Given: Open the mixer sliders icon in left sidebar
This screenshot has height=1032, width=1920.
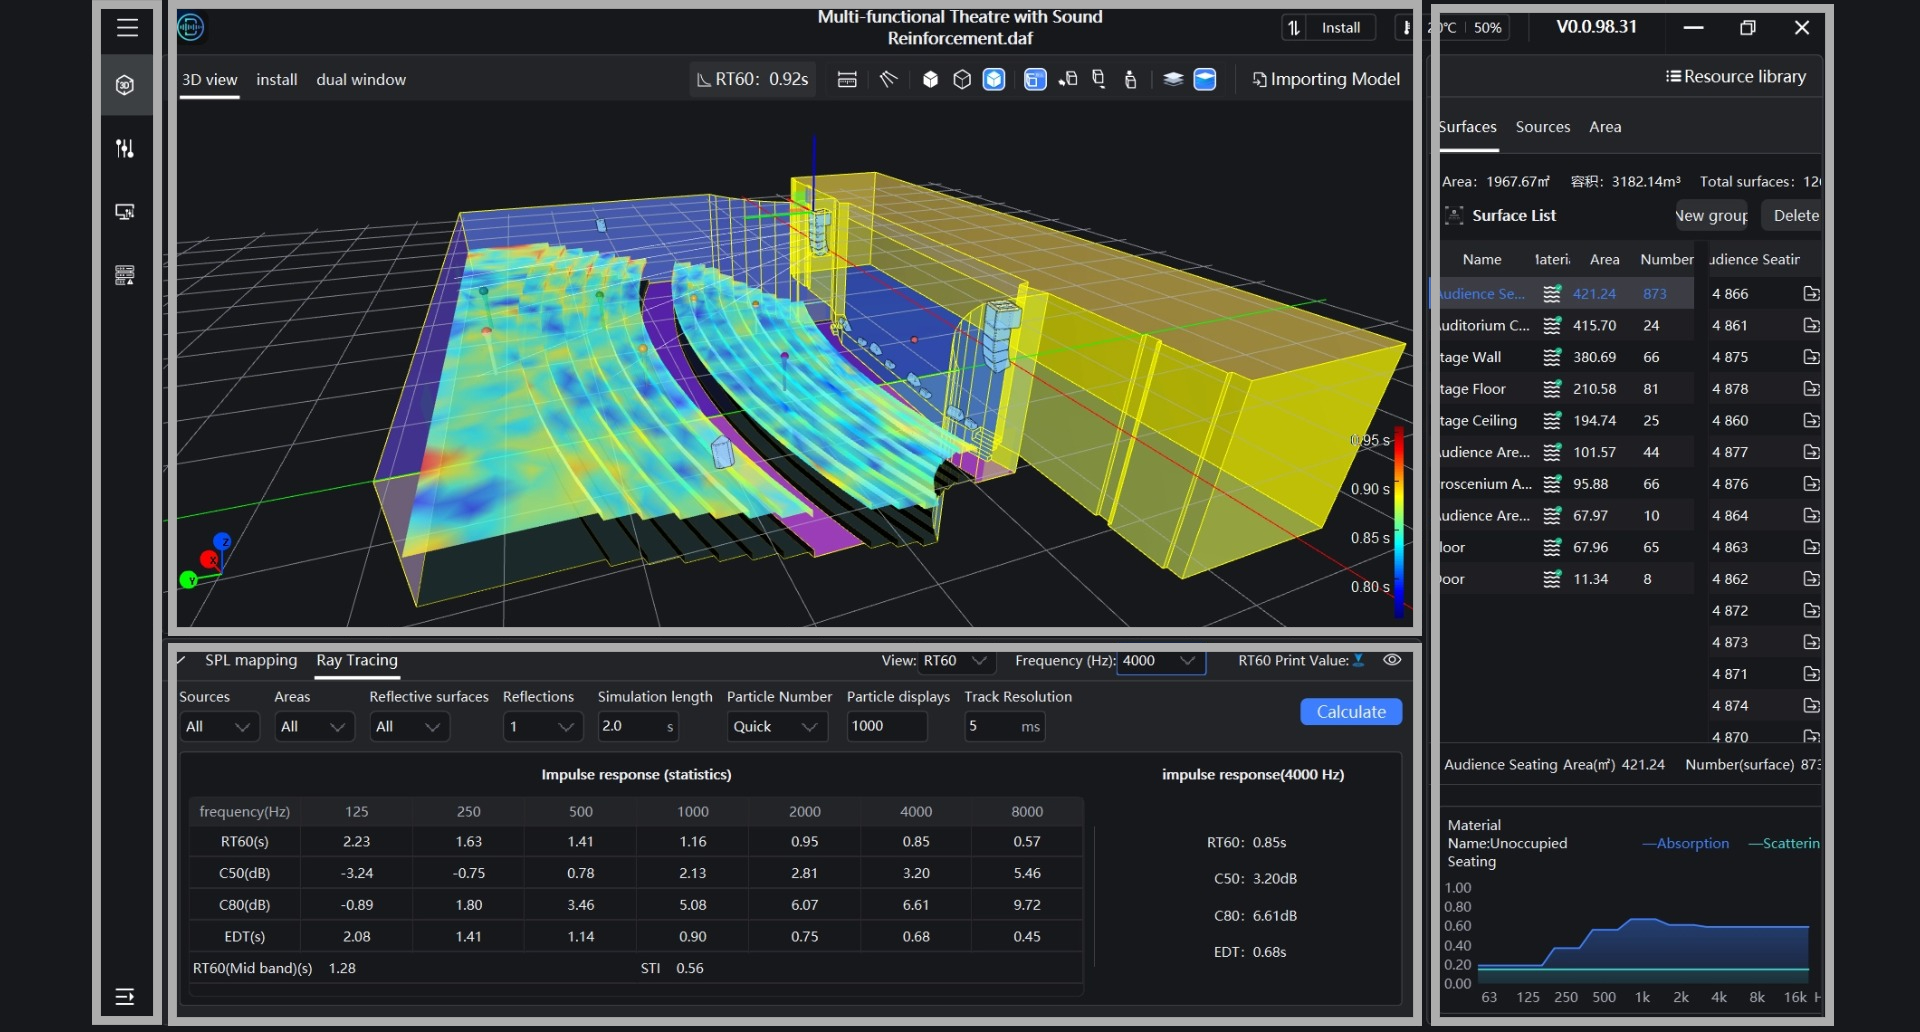Looking at the screenshot, I should tap(125, 148).
